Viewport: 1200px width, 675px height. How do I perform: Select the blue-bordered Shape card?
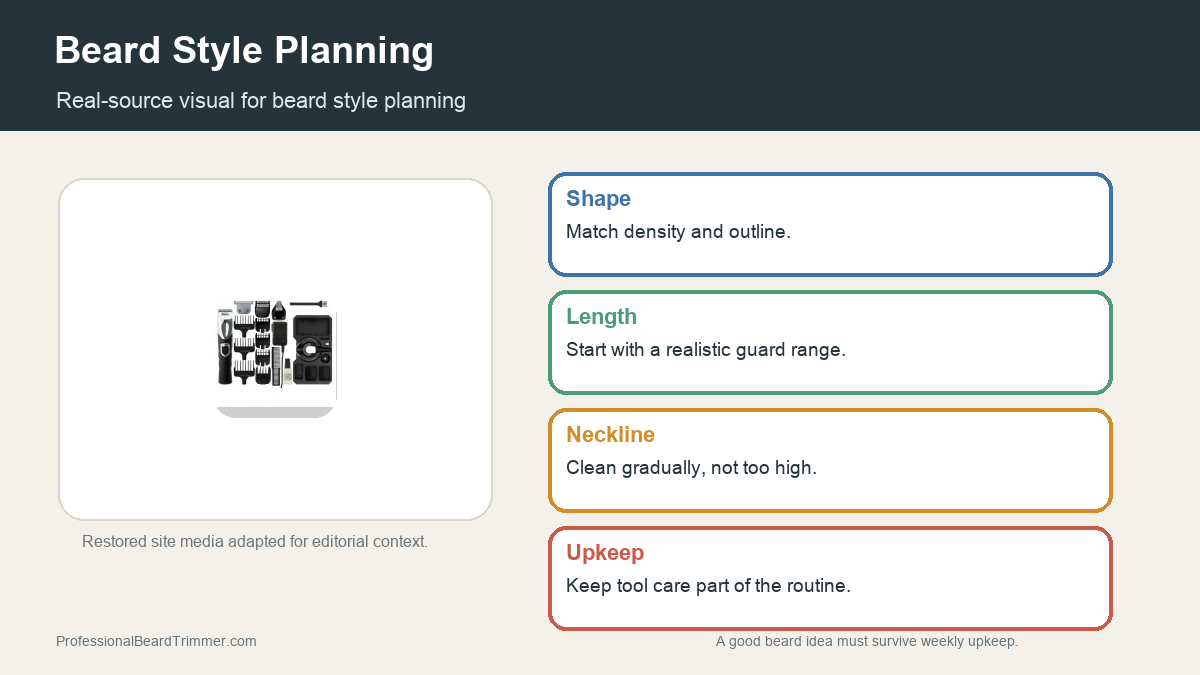(830, 224)
